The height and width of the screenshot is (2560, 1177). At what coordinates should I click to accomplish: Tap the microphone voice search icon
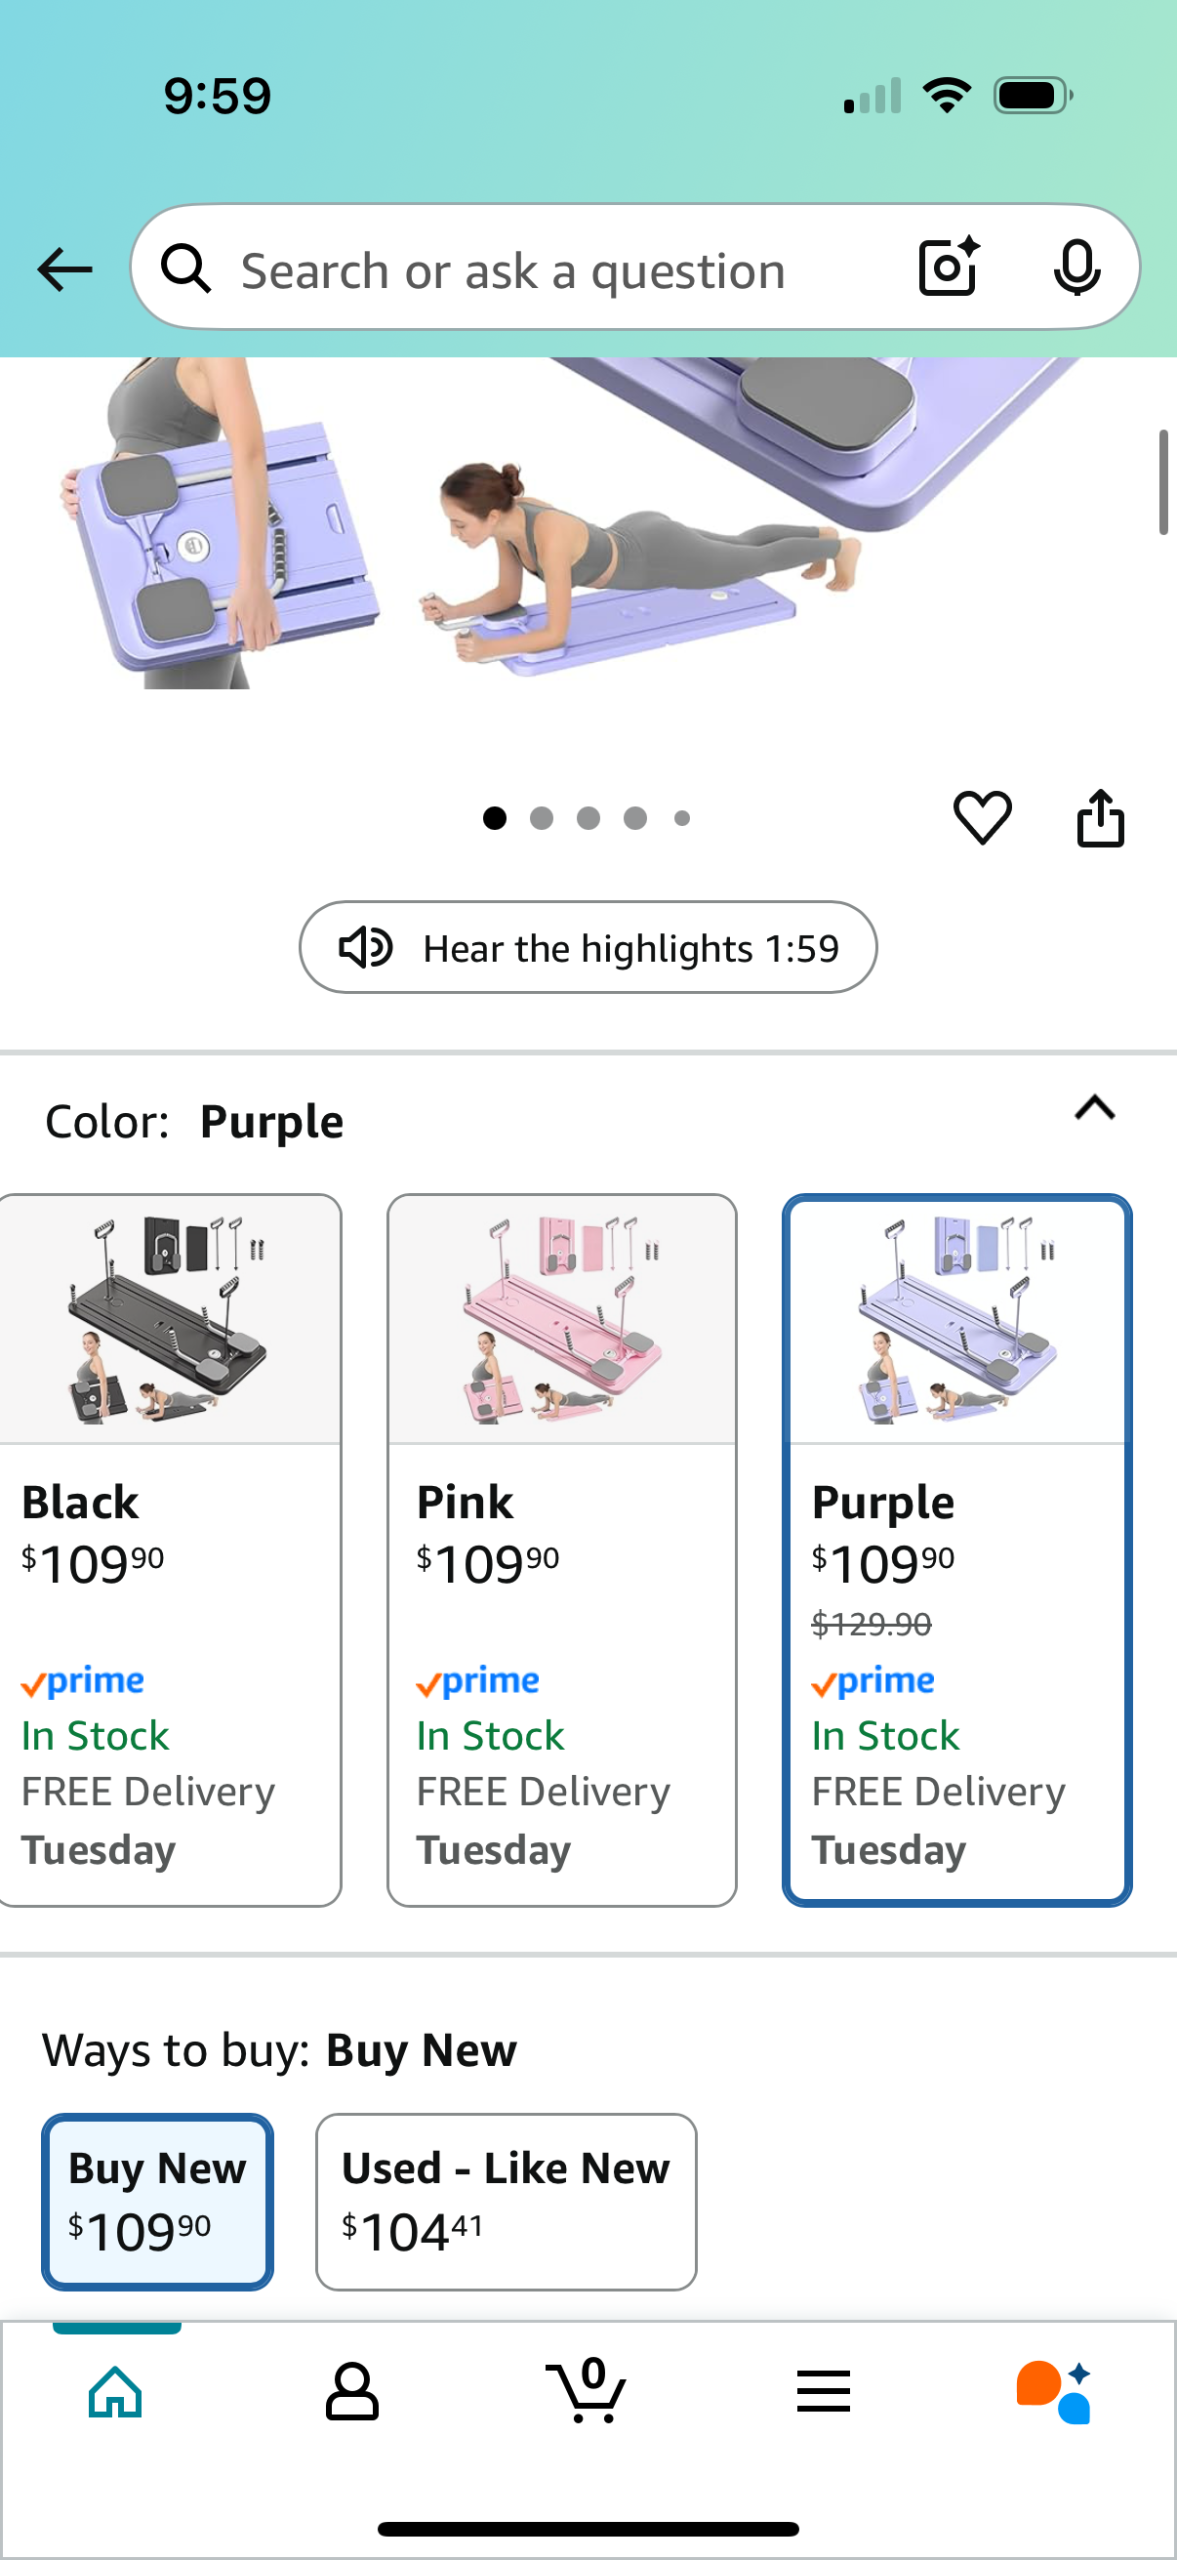(1077, 268)
